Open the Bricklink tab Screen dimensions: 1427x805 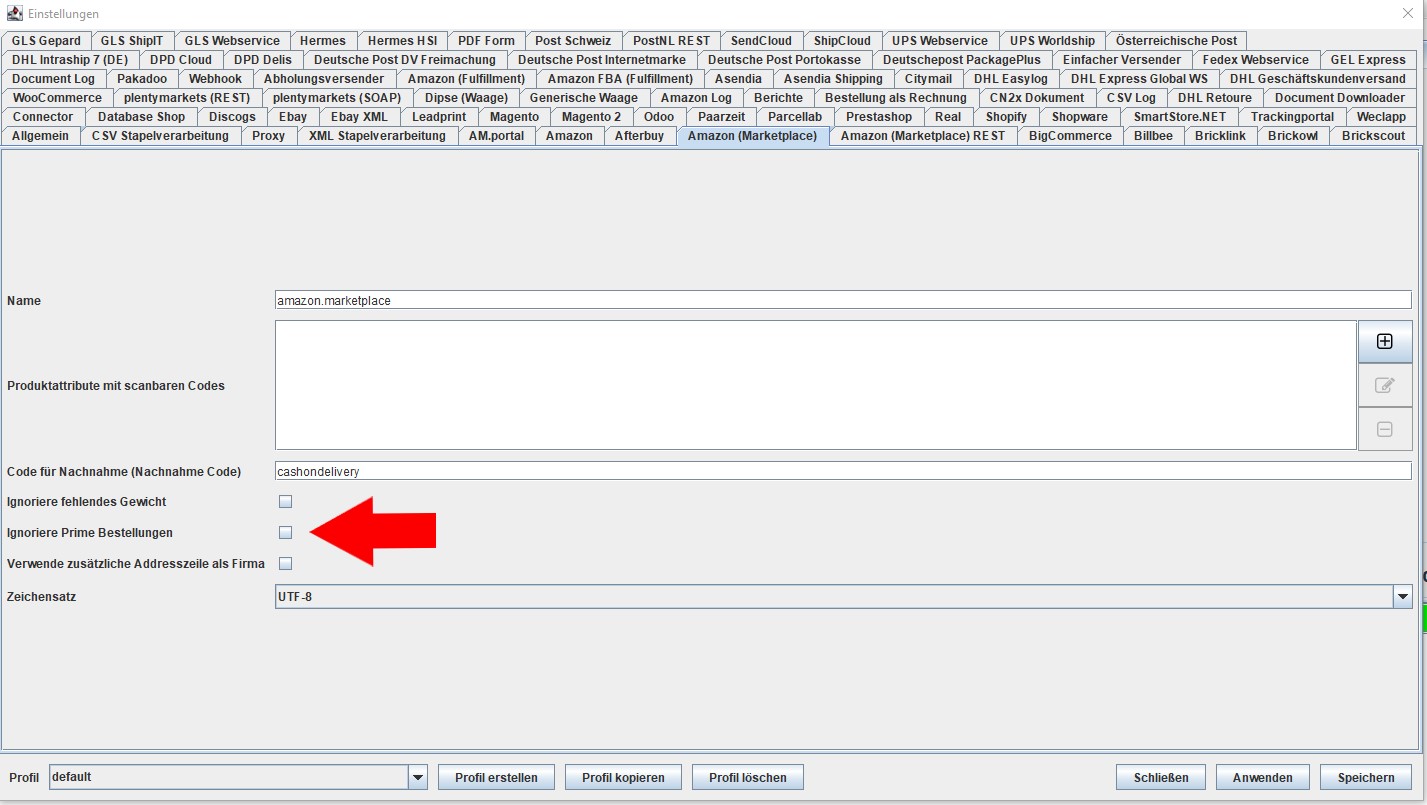coord(1220,135)
